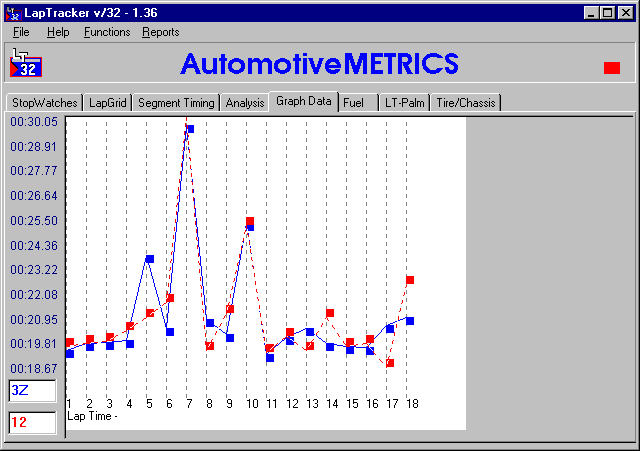
Task: Click the red data point at lap 17
Action: point(390,363)
